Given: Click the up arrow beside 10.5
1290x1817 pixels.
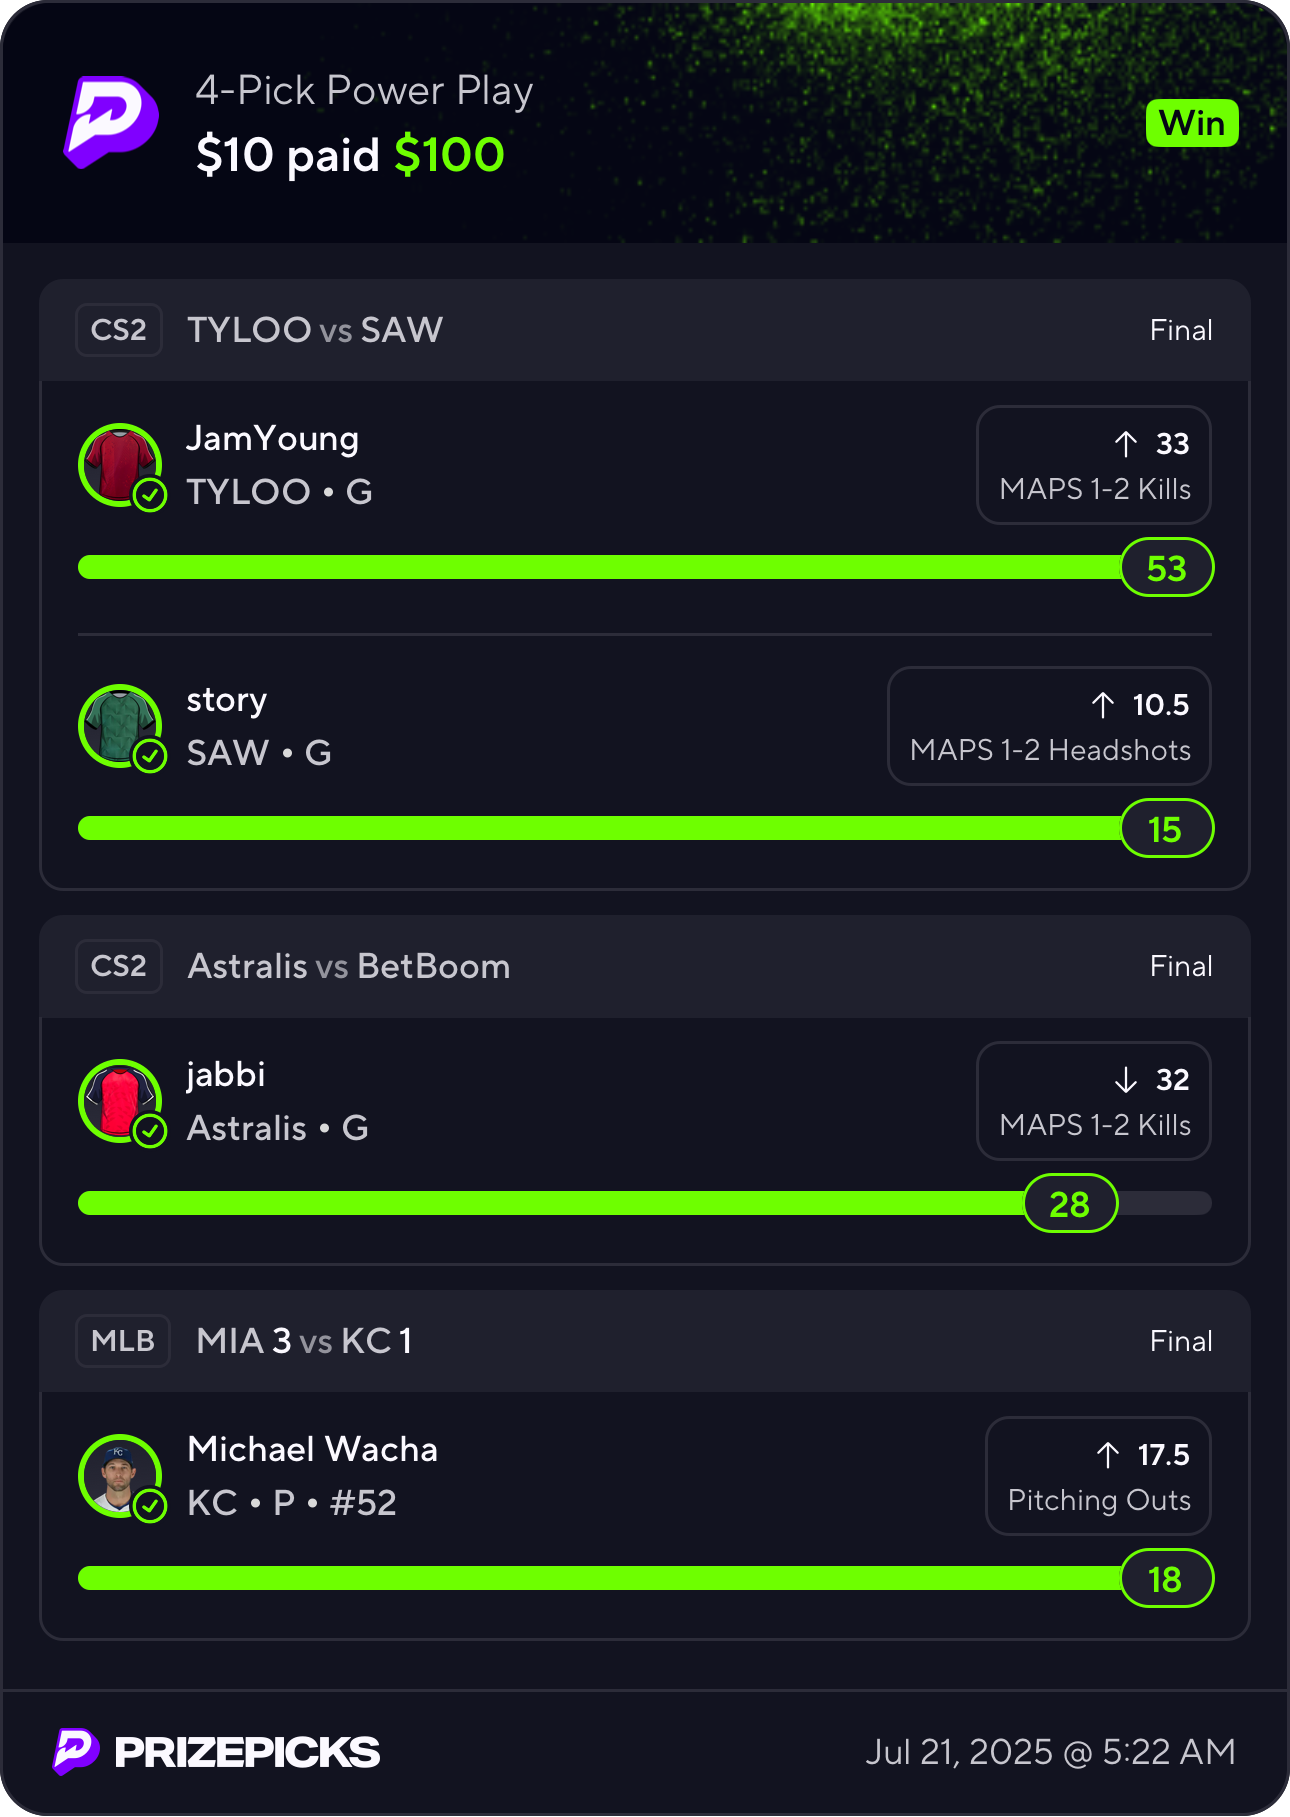Looking at the screenshot, I should [x=1103, y=704].
